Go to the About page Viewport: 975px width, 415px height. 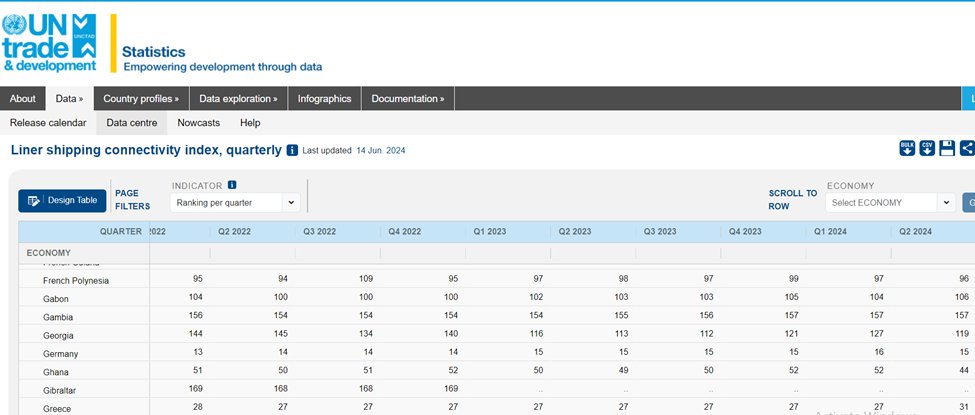[23, 98]
